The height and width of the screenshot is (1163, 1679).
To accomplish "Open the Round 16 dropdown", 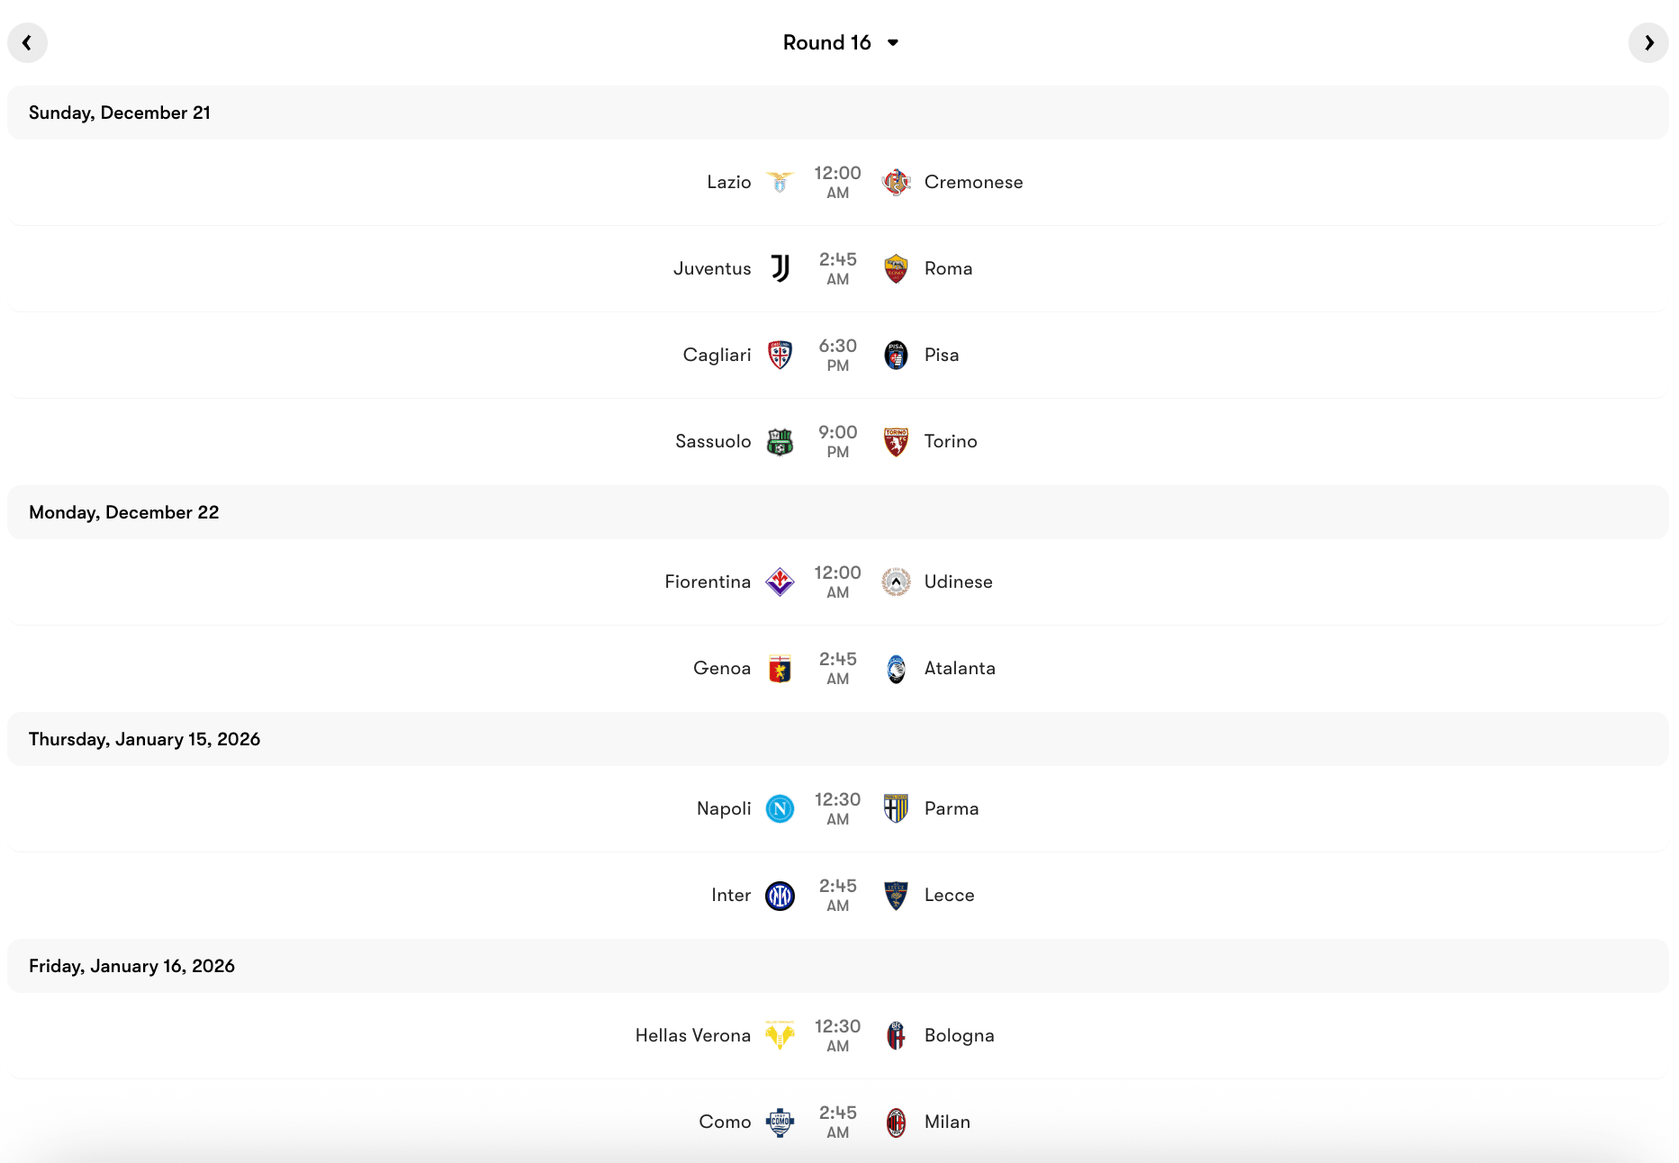I will click(x=842, y=42).
